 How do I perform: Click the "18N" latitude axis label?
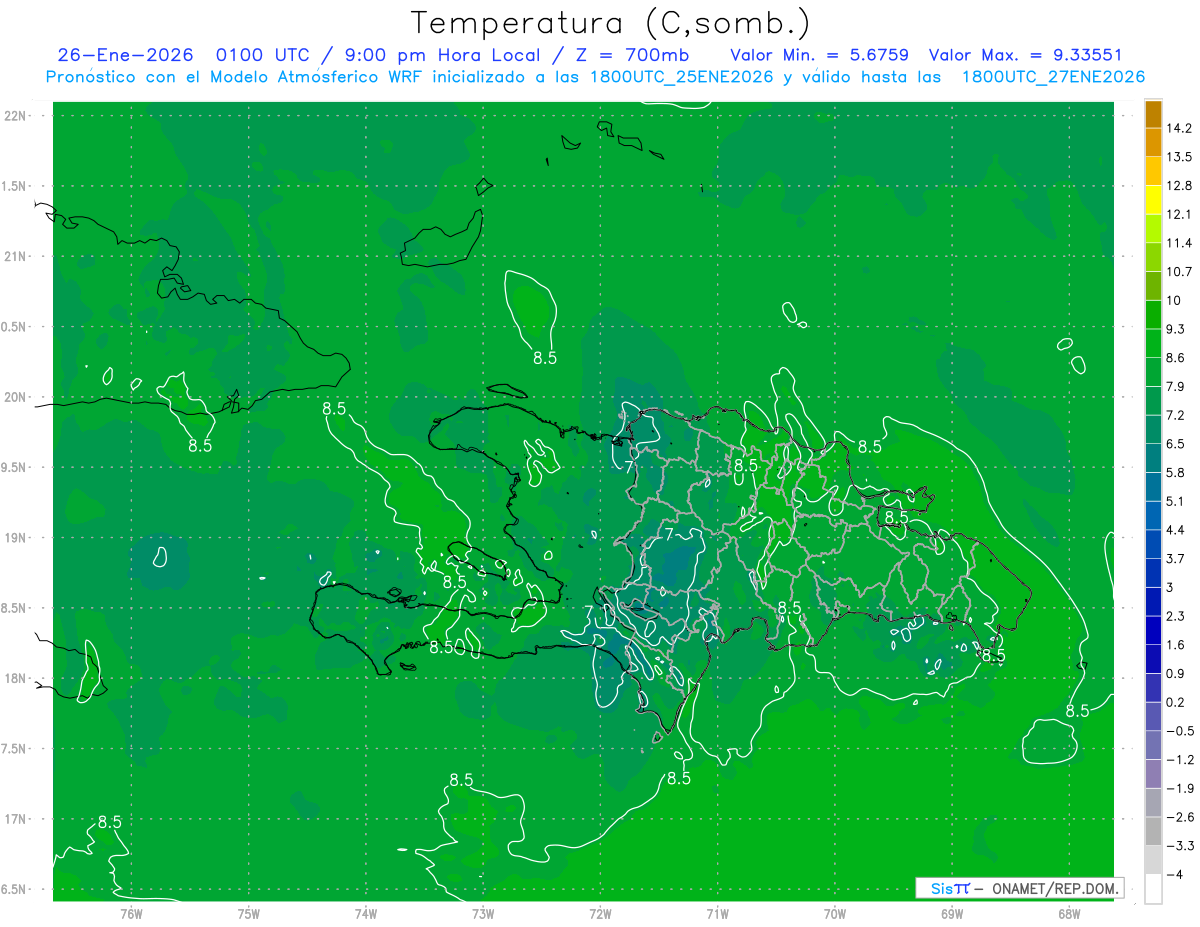point(15,679)
